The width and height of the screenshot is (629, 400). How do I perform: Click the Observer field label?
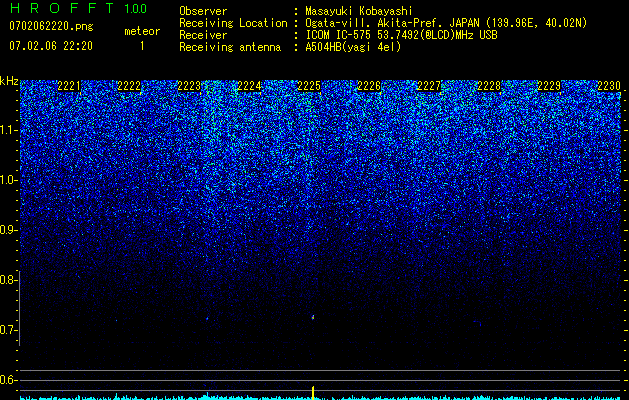pos(203,11)
